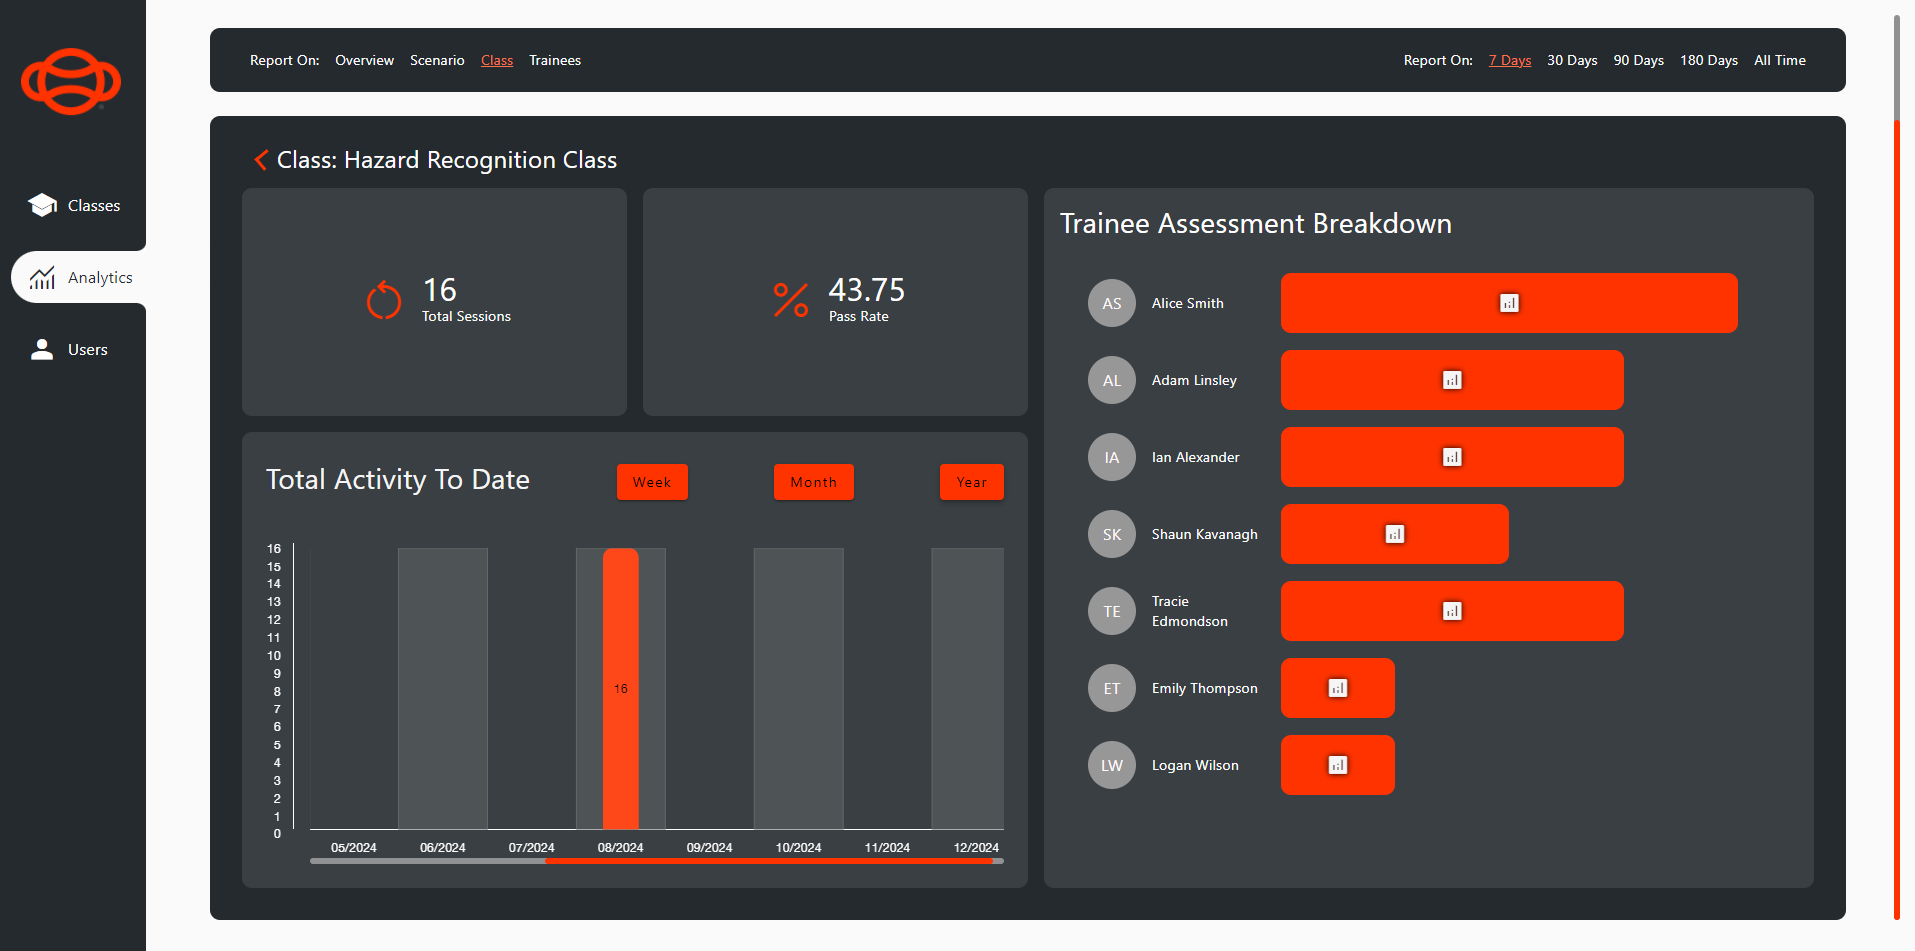Show activity by Year
The image size is (1915, 951).
pos(971,482)
